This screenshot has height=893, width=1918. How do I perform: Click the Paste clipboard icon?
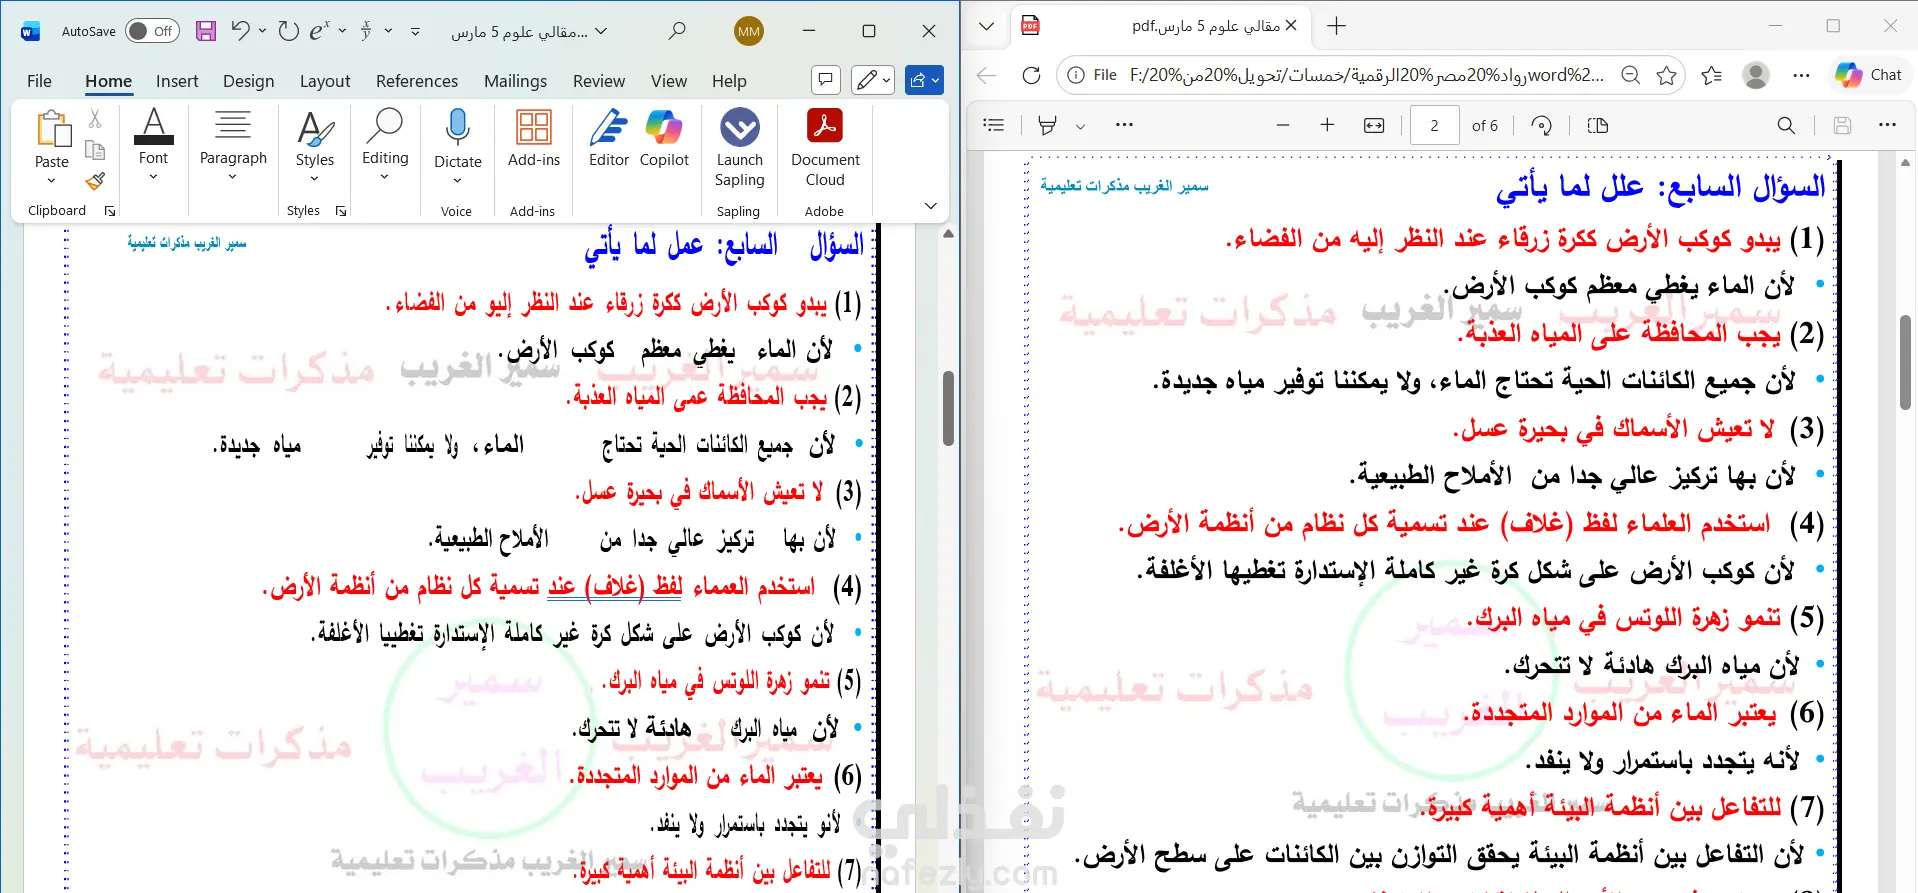52,130
